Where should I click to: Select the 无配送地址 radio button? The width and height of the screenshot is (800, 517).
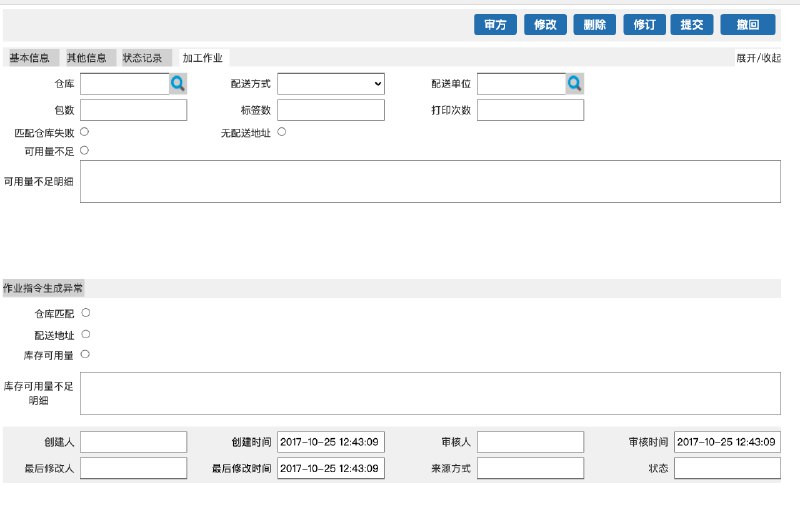tap(282, 132)
